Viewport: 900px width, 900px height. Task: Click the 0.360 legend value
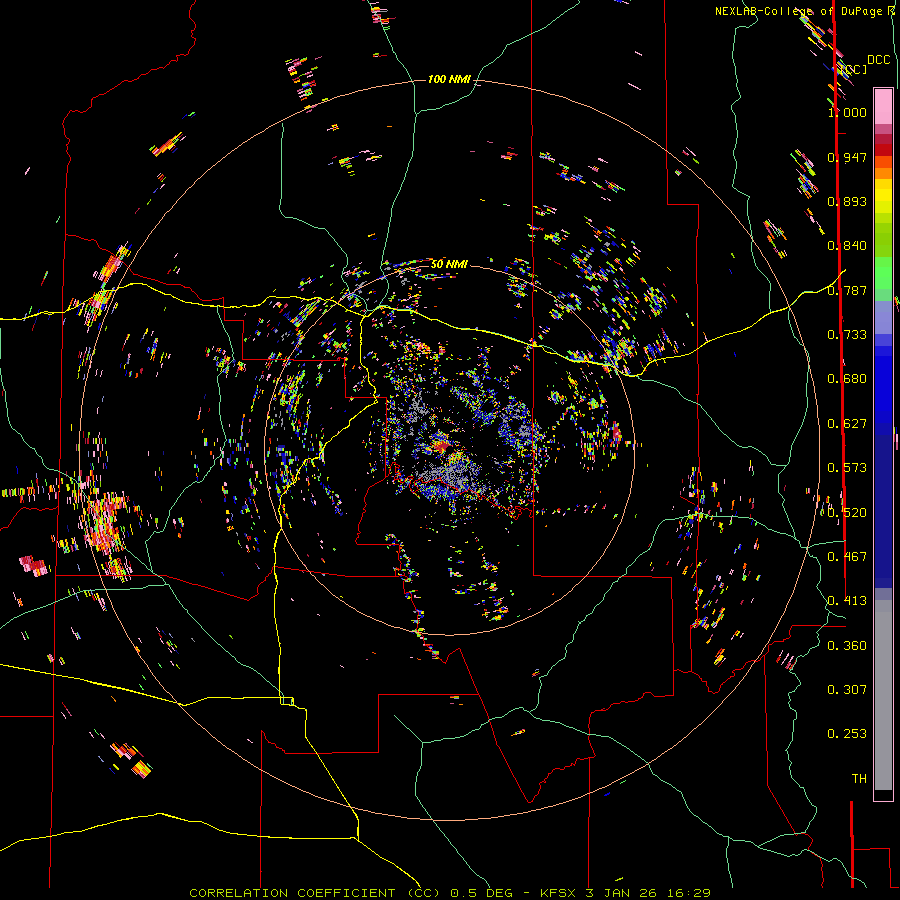tap(847, 646)
